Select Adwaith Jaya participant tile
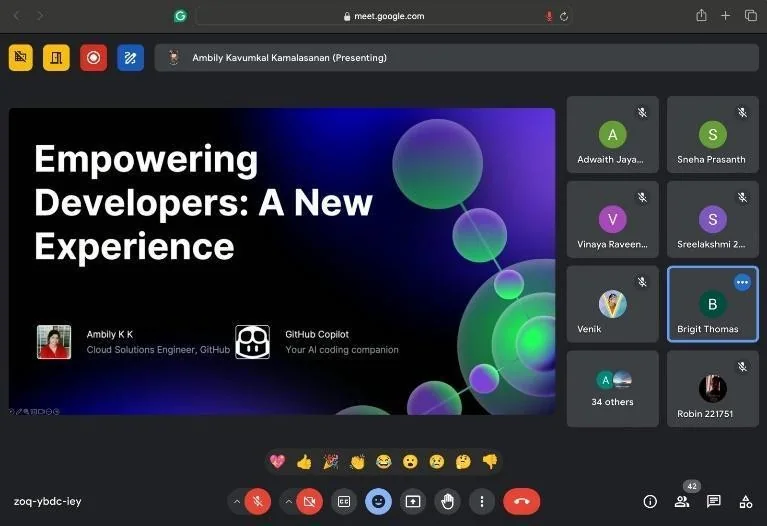The image size is (767, 526). 612,135
